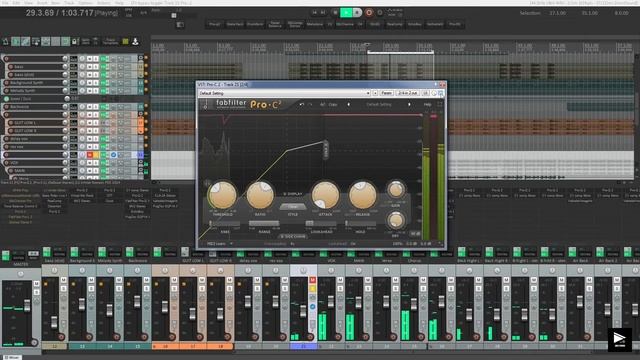
Task: Open the Options menu
Action: point(85,3)
